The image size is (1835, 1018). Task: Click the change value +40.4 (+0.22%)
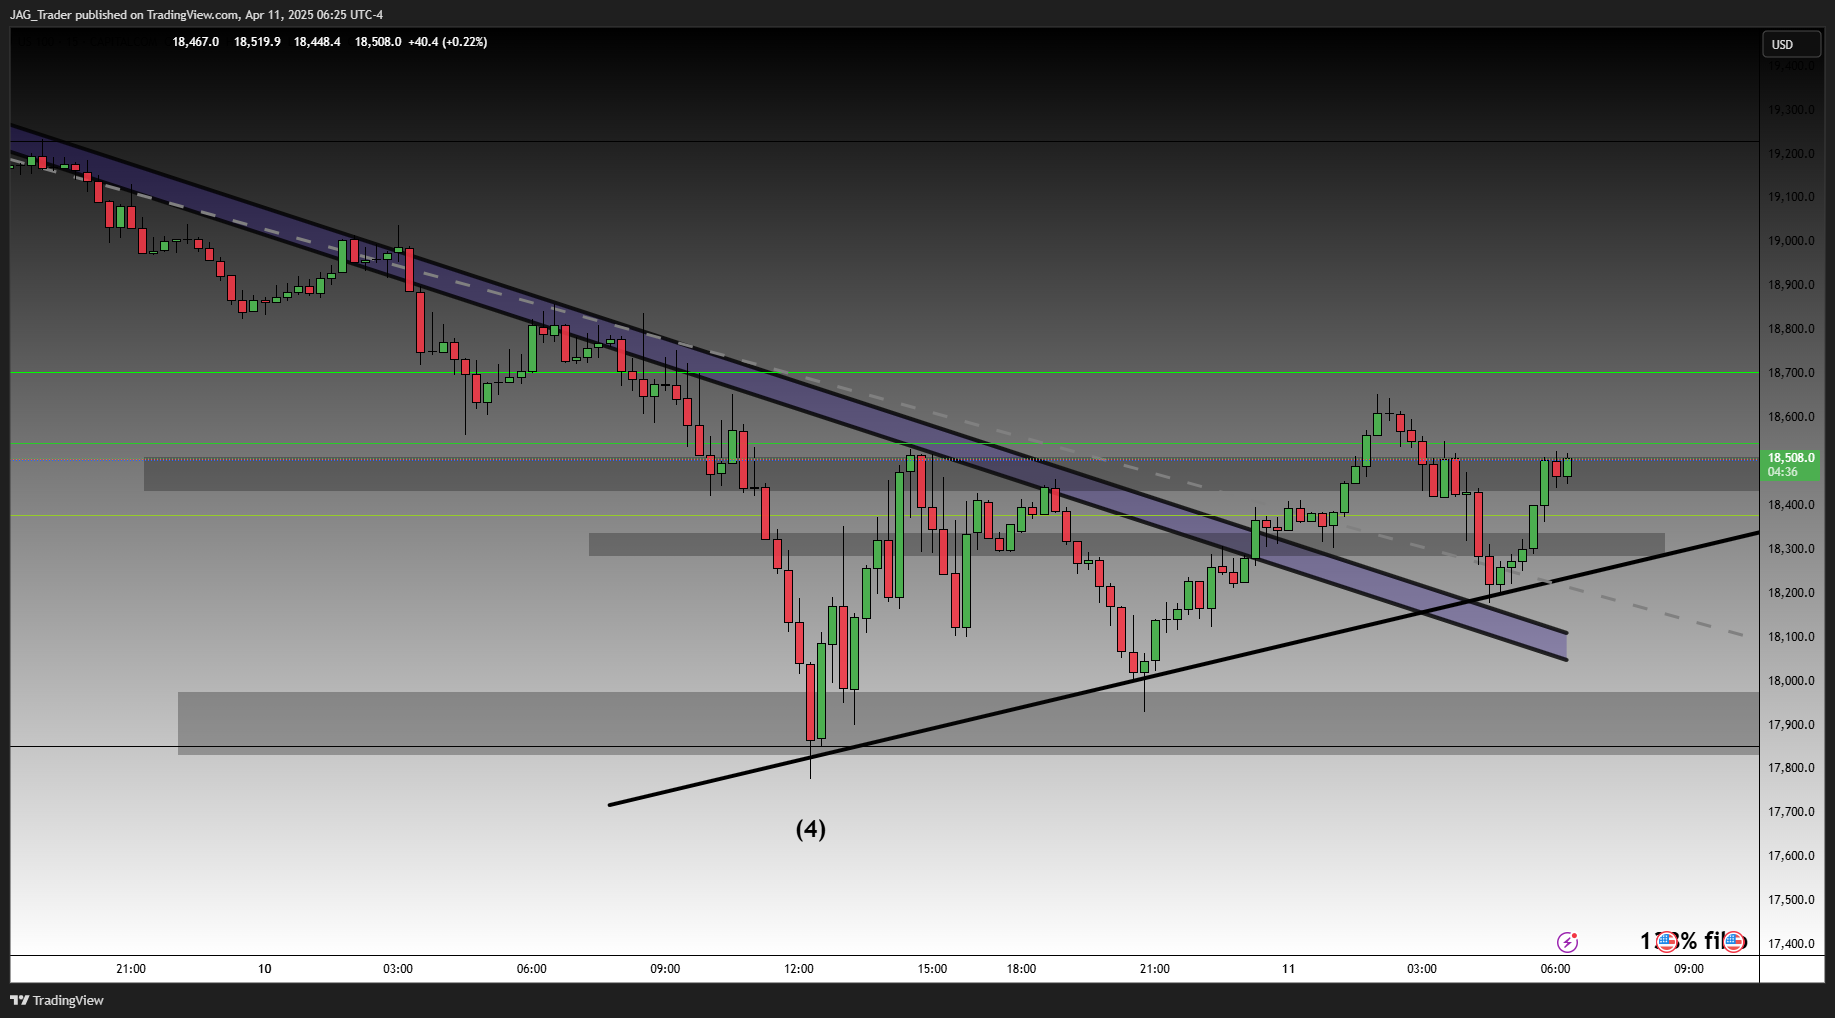(448, 42)
